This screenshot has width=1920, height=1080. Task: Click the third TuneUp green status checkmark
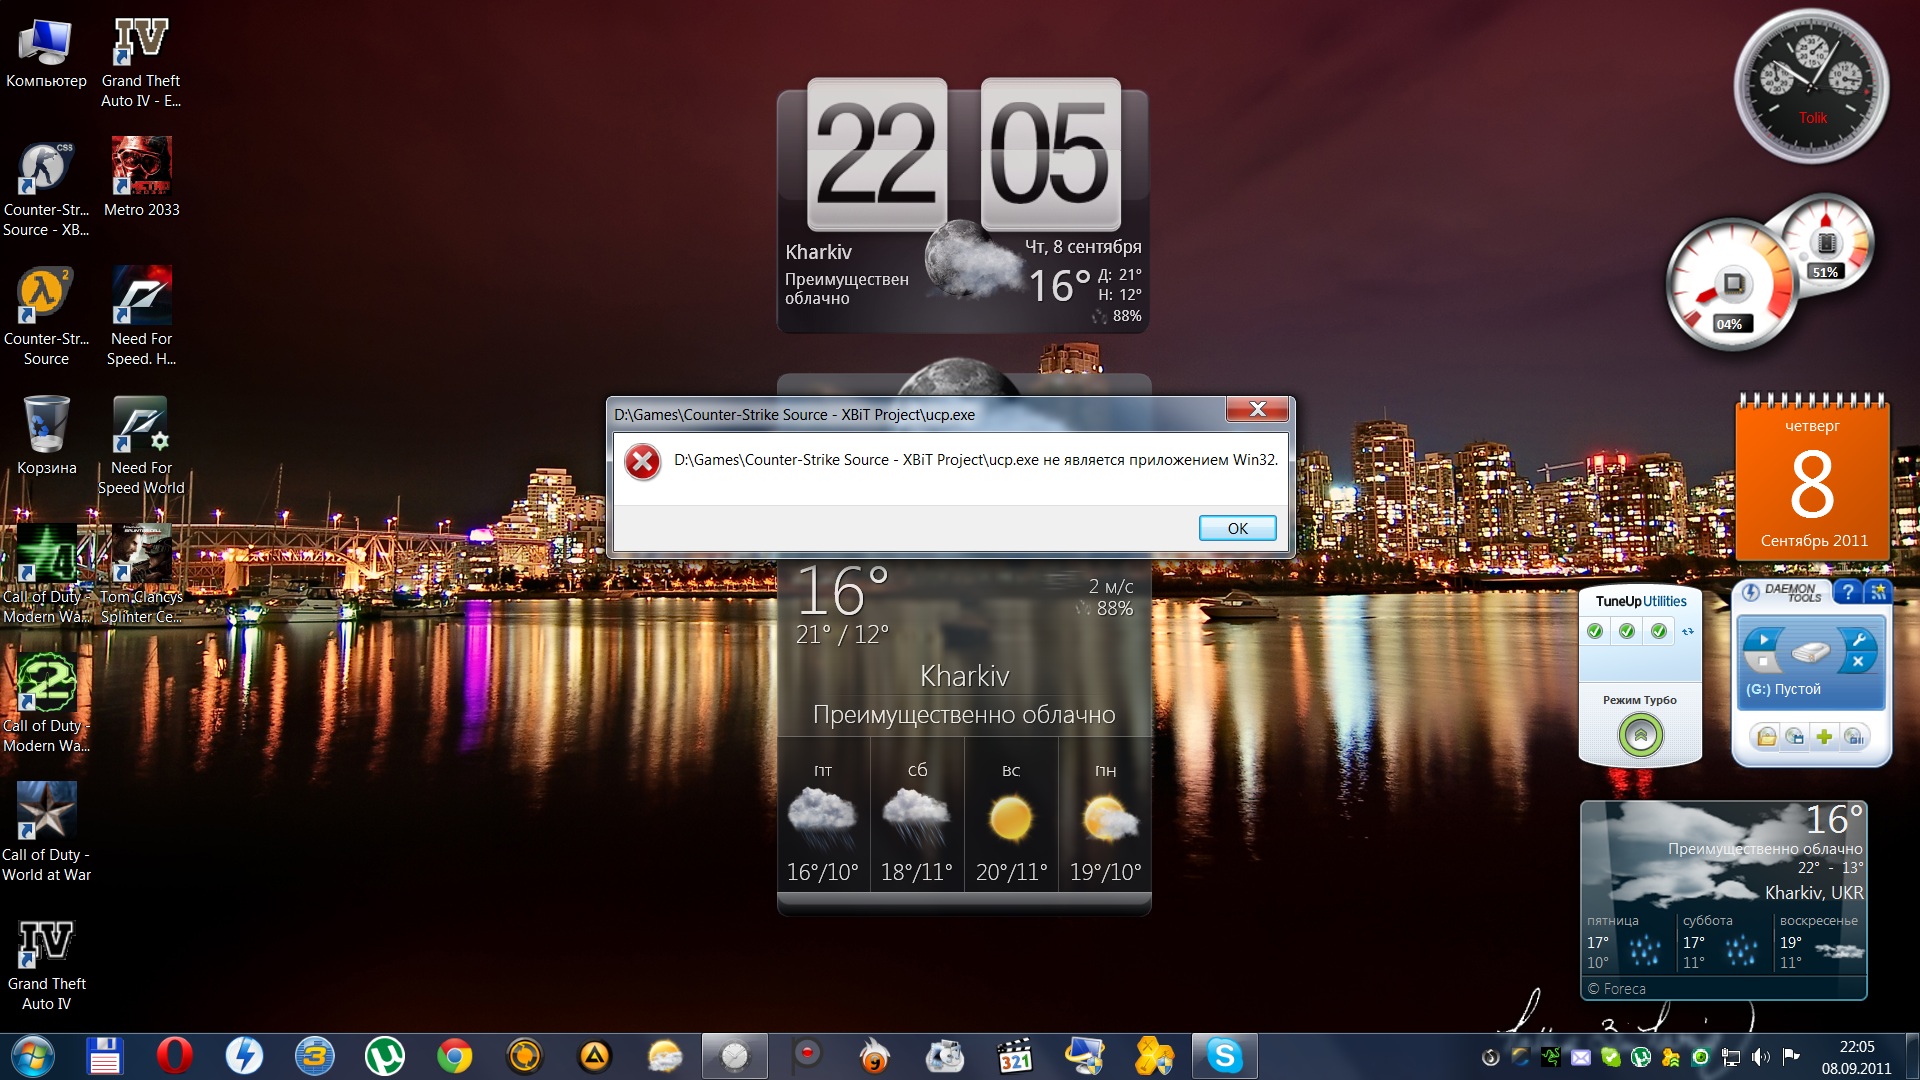1659,631
